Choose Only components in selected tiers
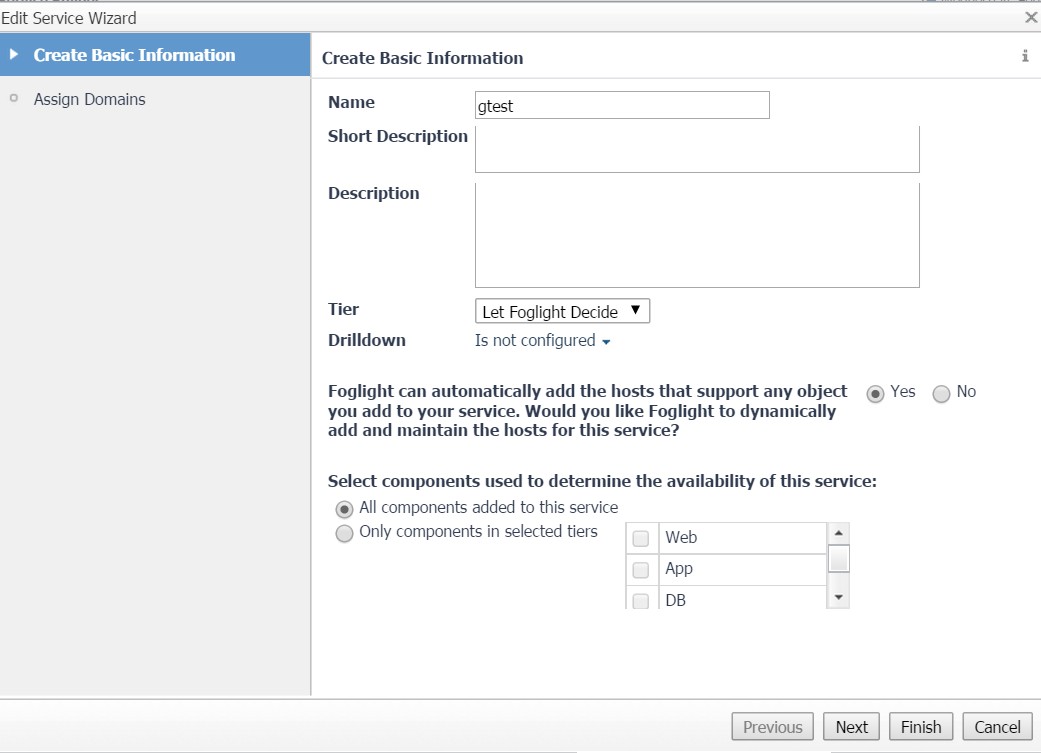Image resolution: width=1041 pixels, height=753 pixels. point(344,533)
